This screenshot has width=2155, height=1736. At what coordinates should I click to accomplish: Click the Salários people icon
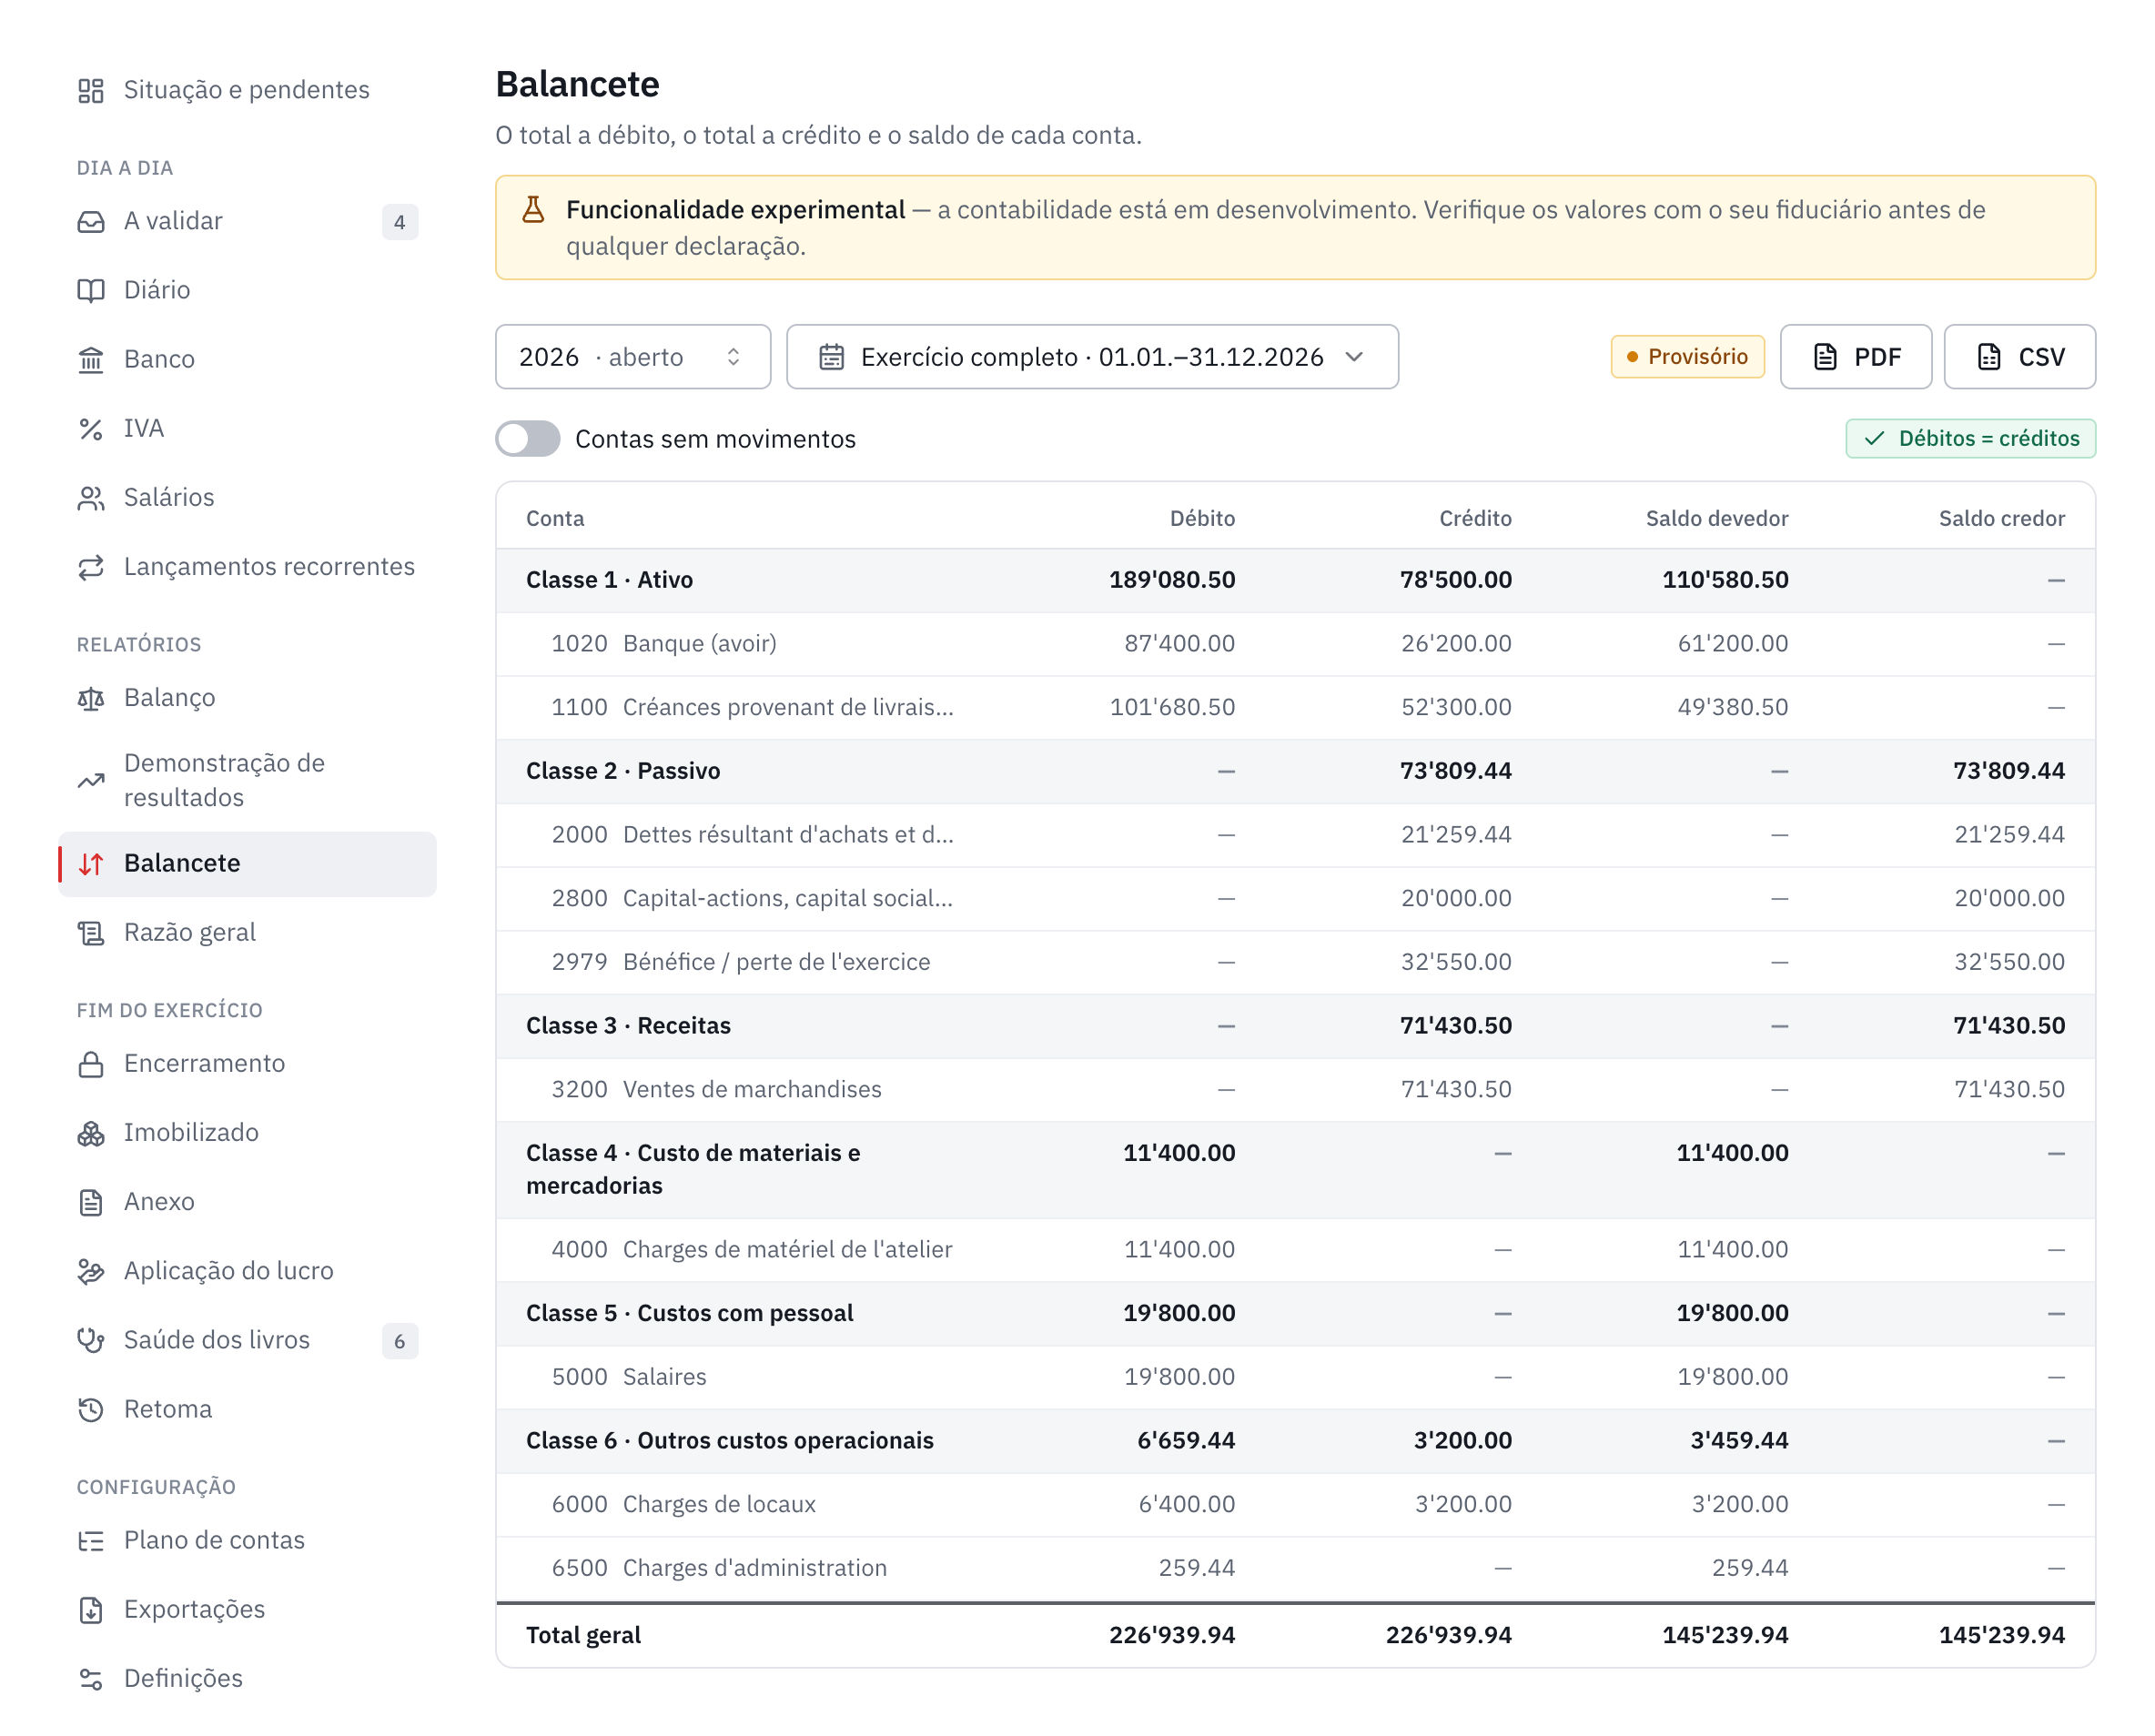91,497
